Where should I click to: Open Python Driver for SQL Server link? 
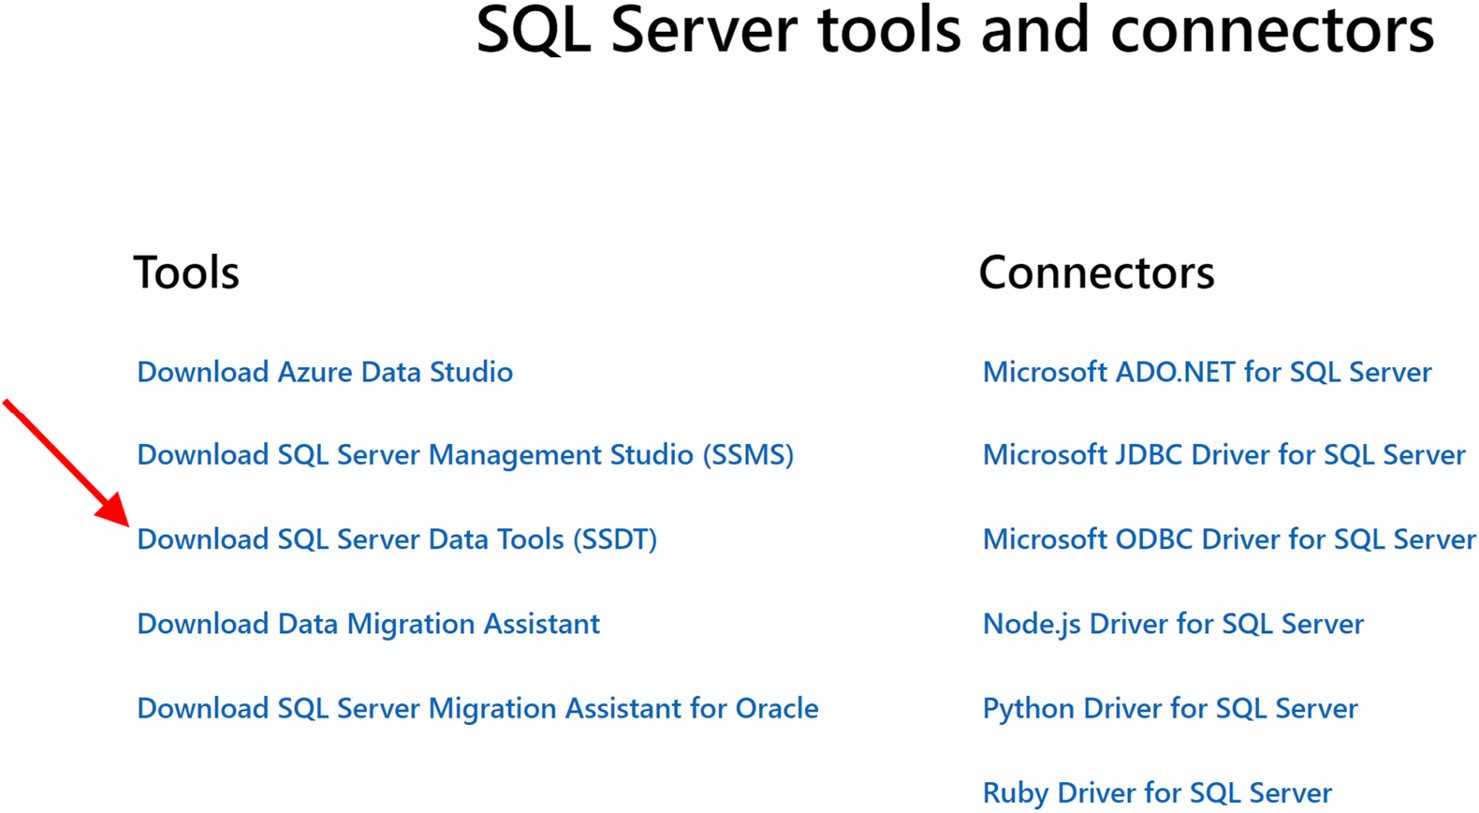tap(1170, 709)
